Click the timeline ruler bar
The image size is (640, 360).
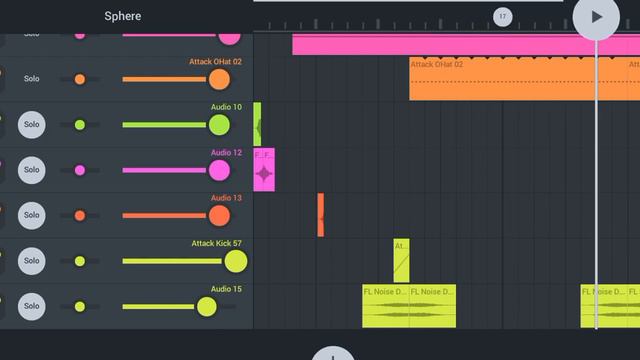point(447,24)
